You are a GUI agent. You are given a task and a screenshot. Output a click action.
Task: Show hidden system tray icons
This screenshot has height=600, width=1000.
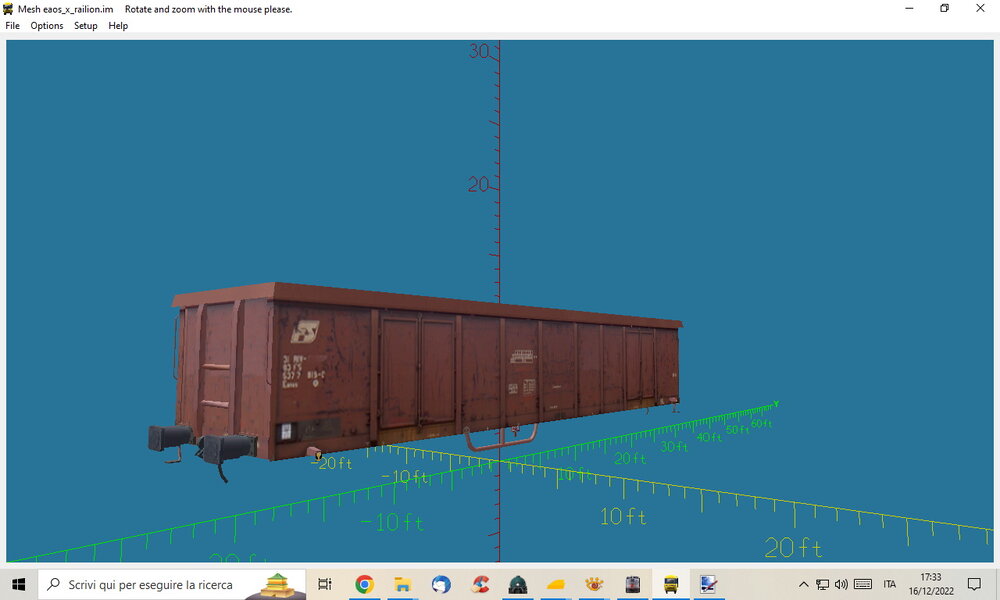[x=804, y=584]
